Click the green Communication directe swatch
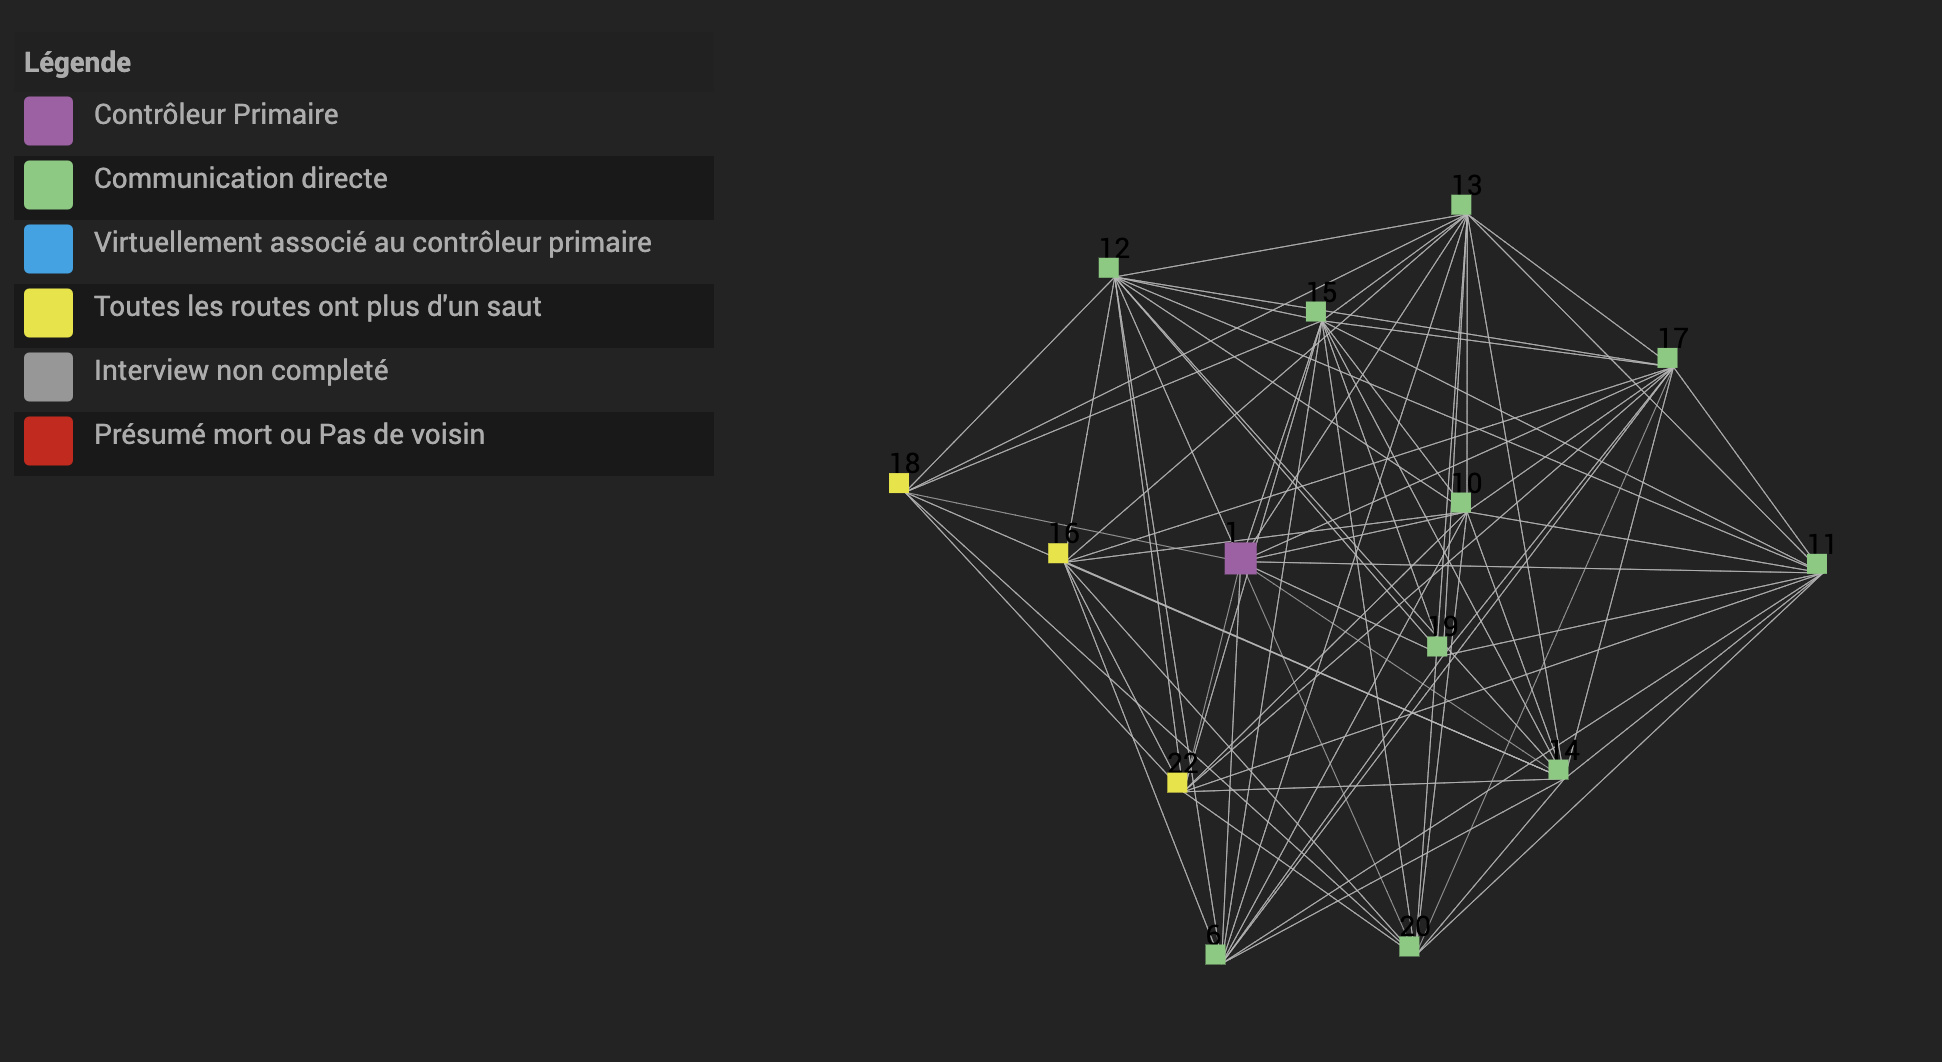1942x1062 pixels. click(x=48, y=185)
